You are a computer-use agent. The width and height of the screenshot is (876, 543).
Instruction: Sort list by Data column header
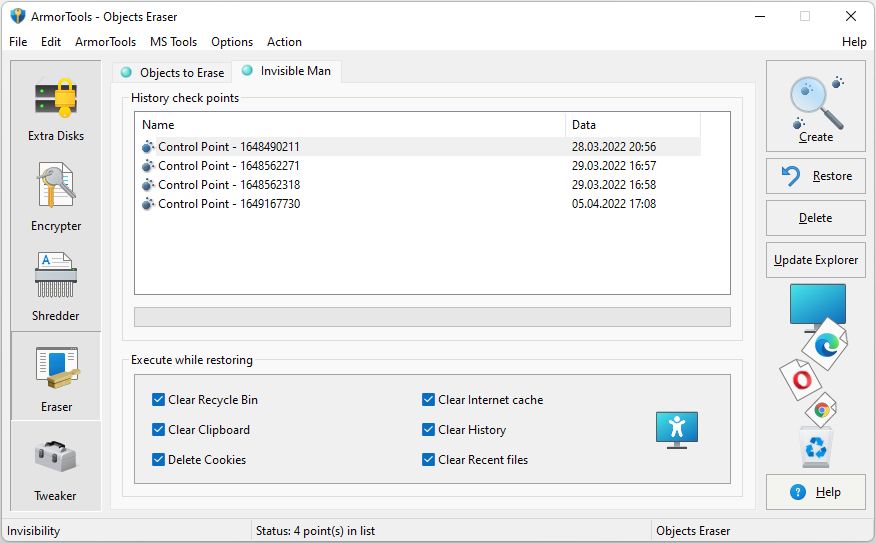pos(632,125)
